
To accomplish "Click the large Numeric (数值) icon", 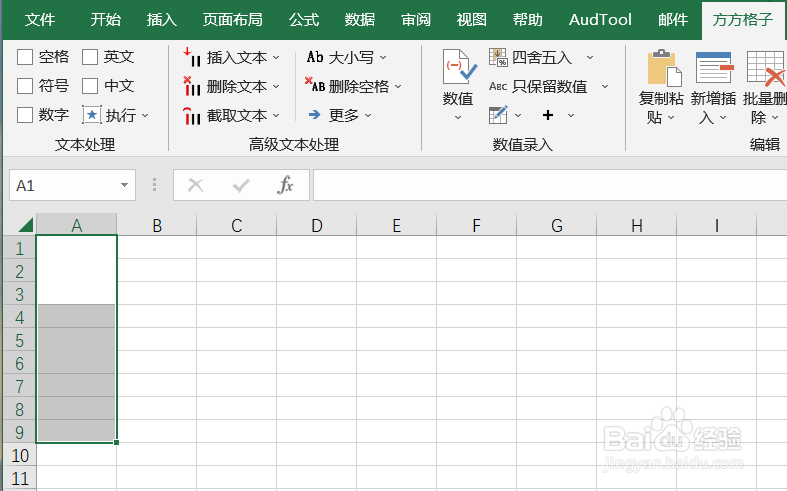I will [458, 67].
